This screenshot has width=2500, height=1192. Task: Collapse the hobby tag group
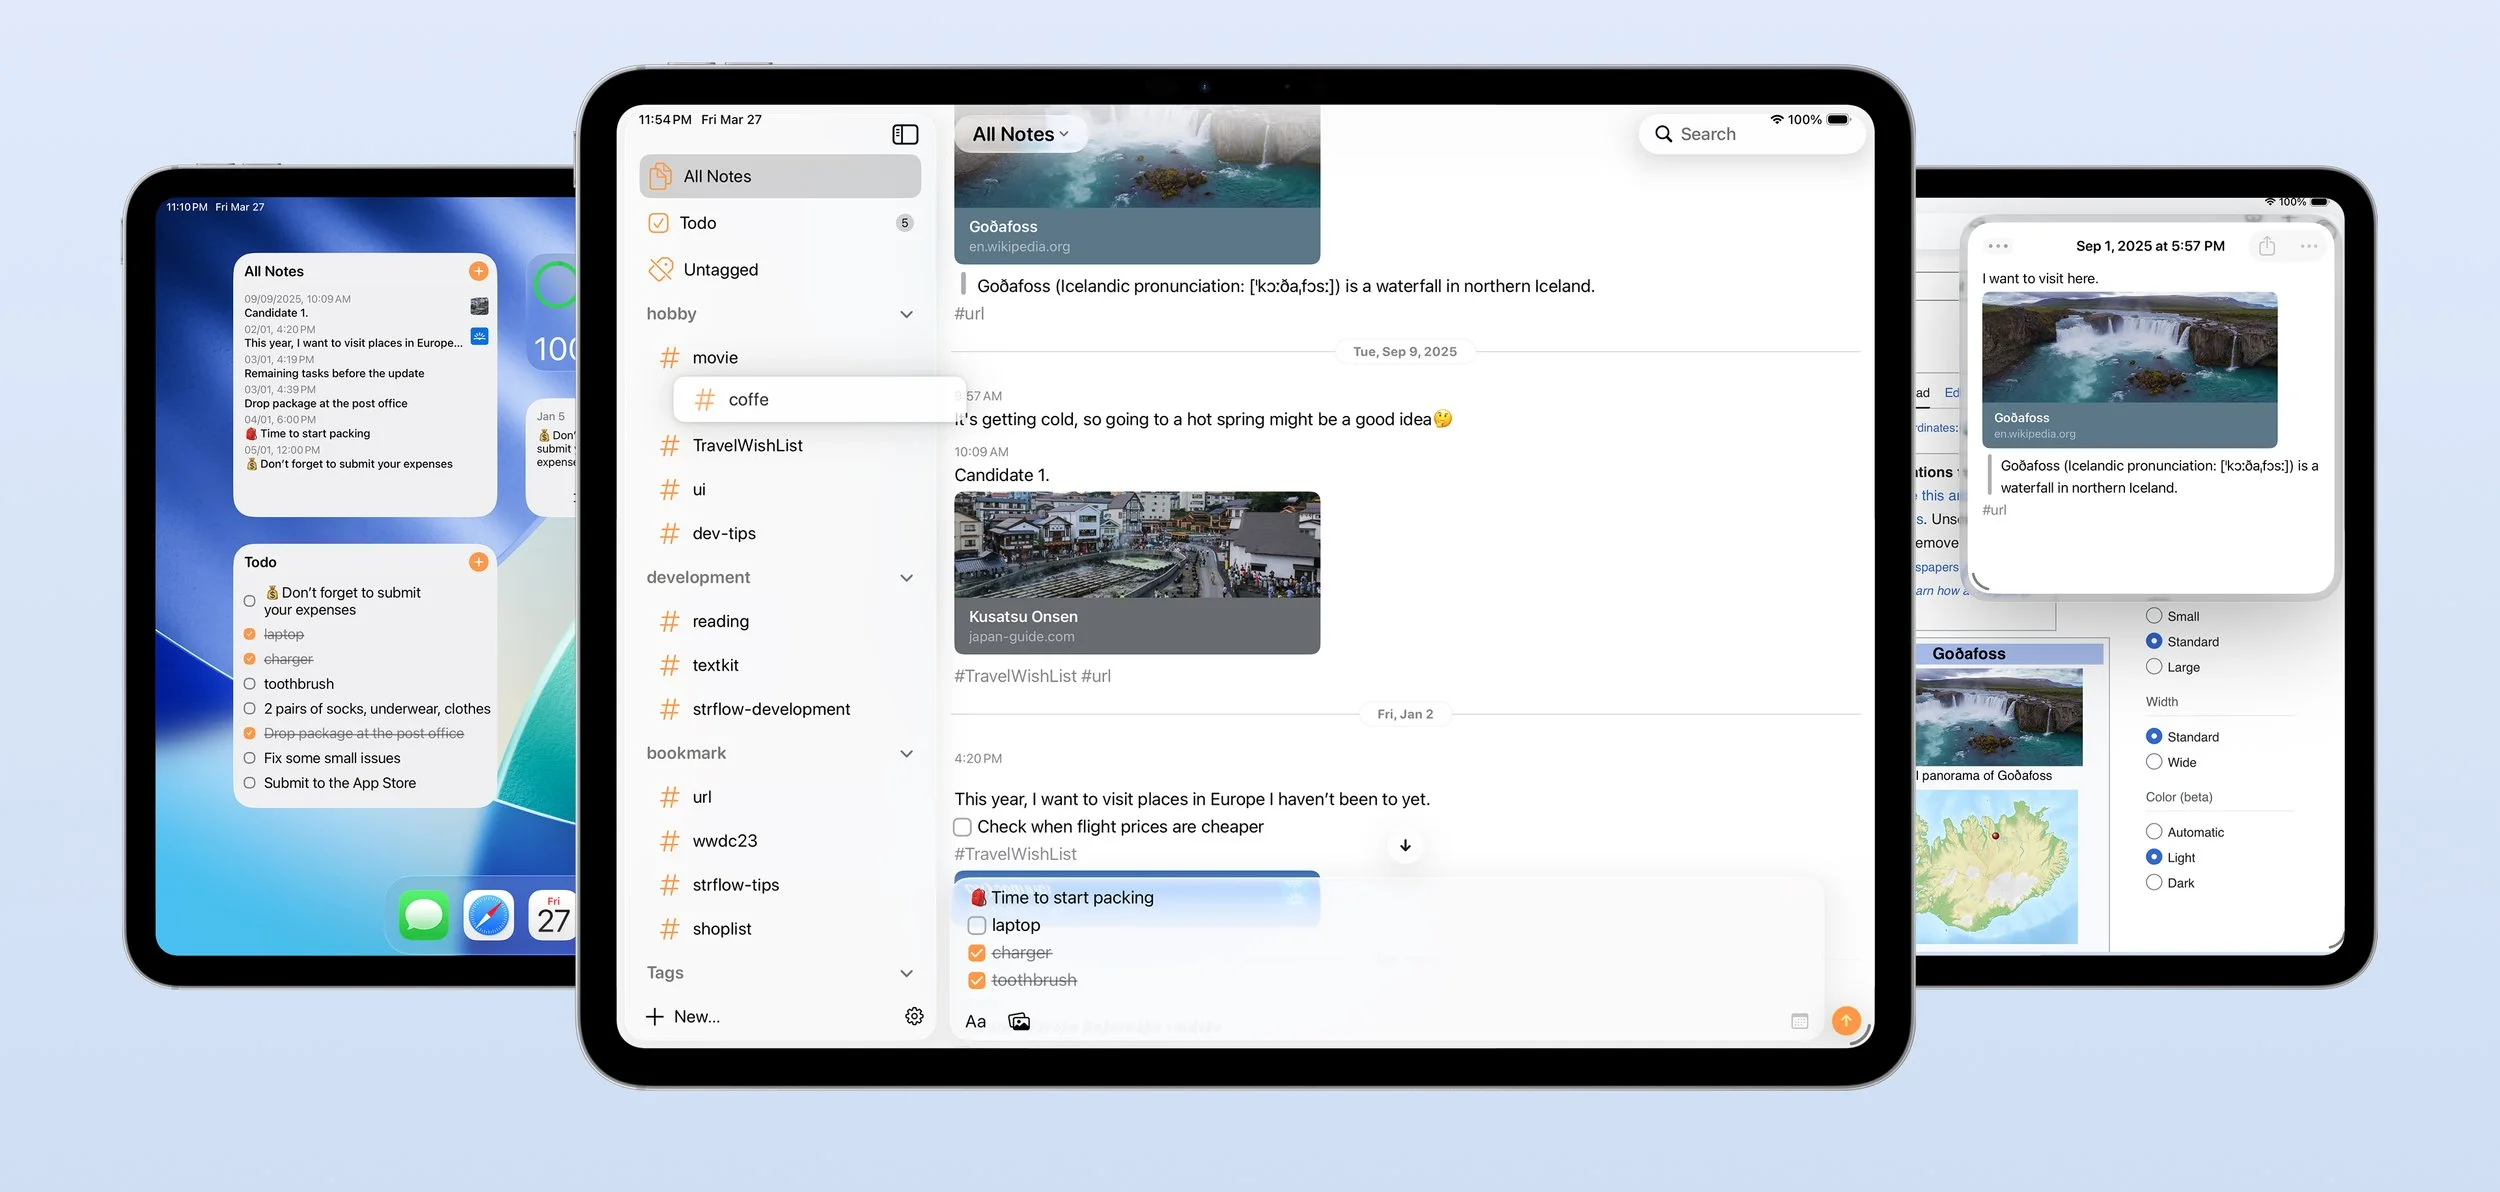(906, 314)
